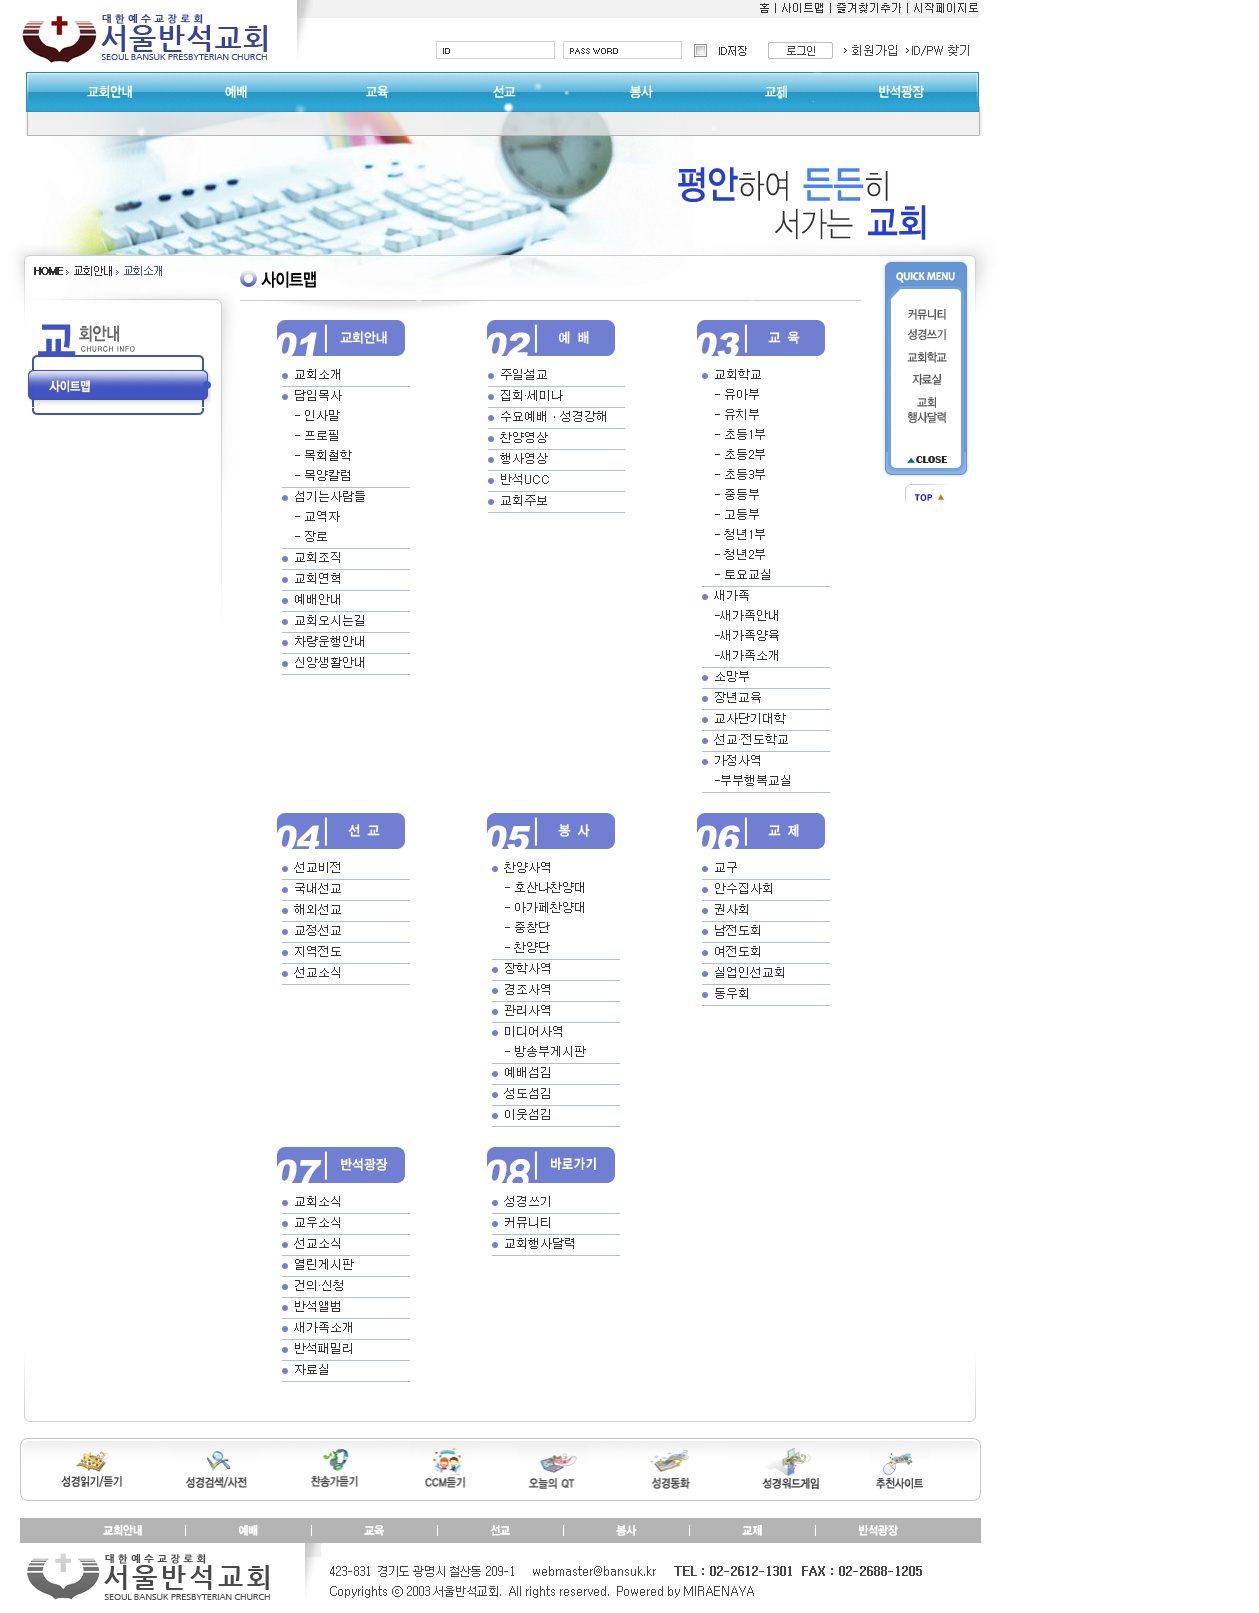Toggle the ID저장 checkbox
Viewport: 1259px width, 1613px height.
pyautogui.click(x=700, y=51)
